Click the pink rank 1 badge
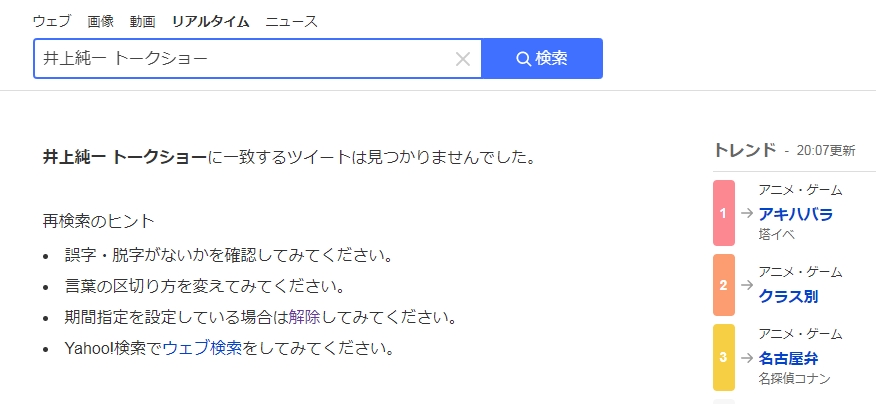 click(723, 213)
